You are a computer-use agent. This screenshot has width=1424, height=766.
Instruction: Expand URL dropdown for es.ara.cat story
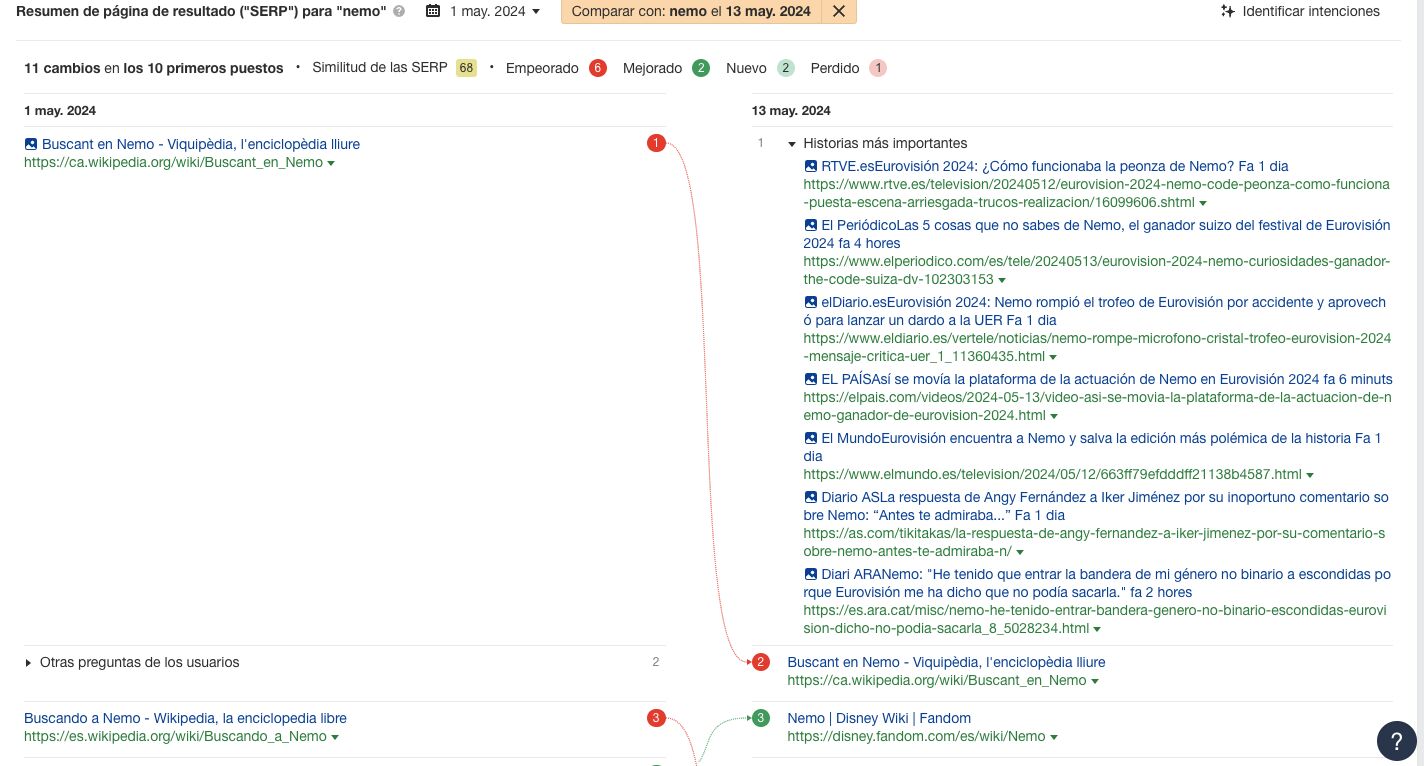click(x=1097, y=629)
